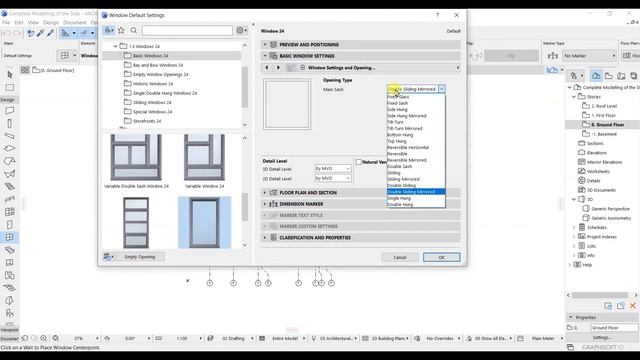Open 1. First Floor story in Navigator
Image resolution: width=640 pixels, height=360 pixels.
(604, 116)
